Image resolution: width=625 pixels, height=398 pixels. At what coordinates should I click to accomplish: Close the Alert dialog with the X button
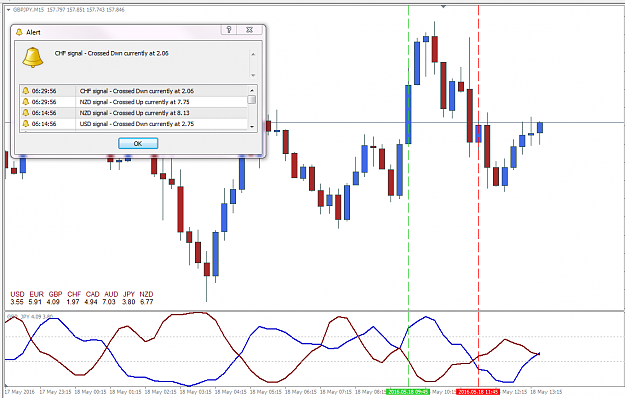pyautogui.click(x=250, y=29)
